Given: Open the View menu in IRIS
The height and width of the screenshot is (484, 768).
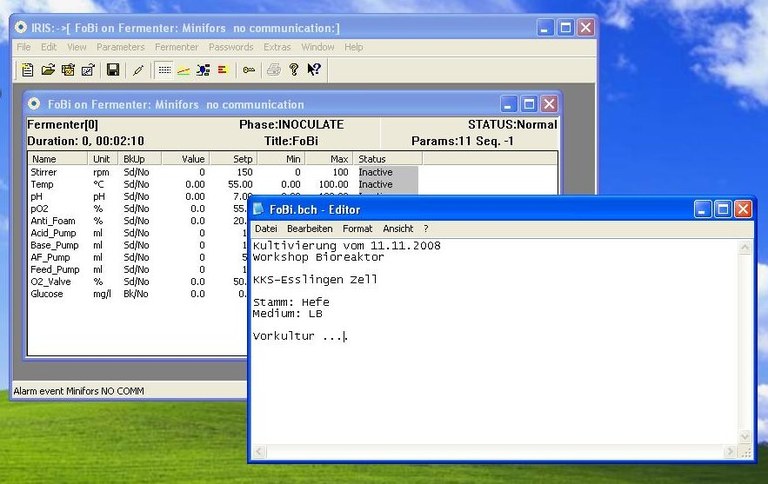Looking at the screenshot, I should [x=76, y=47].
